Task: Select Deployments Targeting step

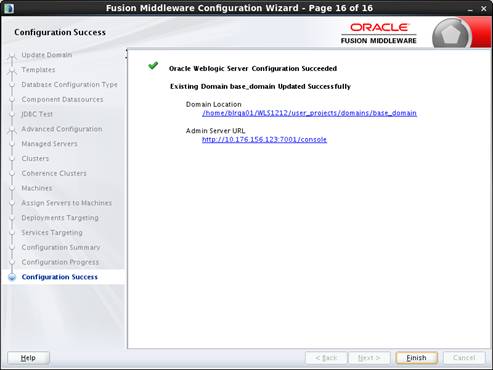Action: point(60,218)
